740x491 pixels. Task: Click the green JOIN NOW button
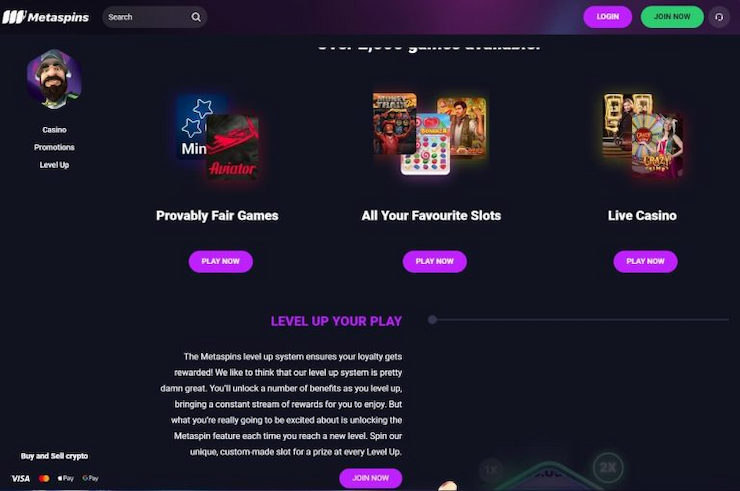click(672, 17)
